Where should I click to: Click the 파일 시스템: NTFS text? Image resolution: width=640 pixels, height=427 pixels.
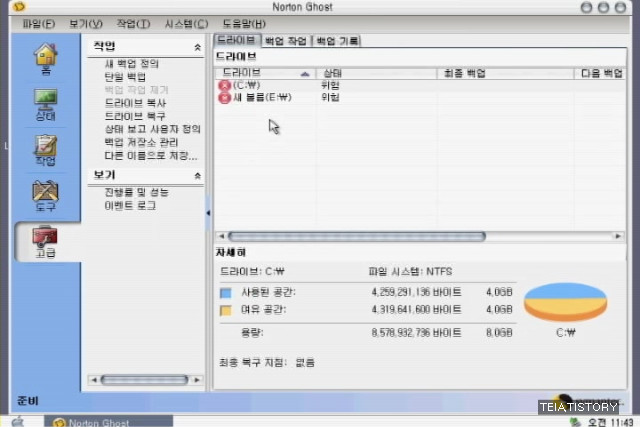410,271
